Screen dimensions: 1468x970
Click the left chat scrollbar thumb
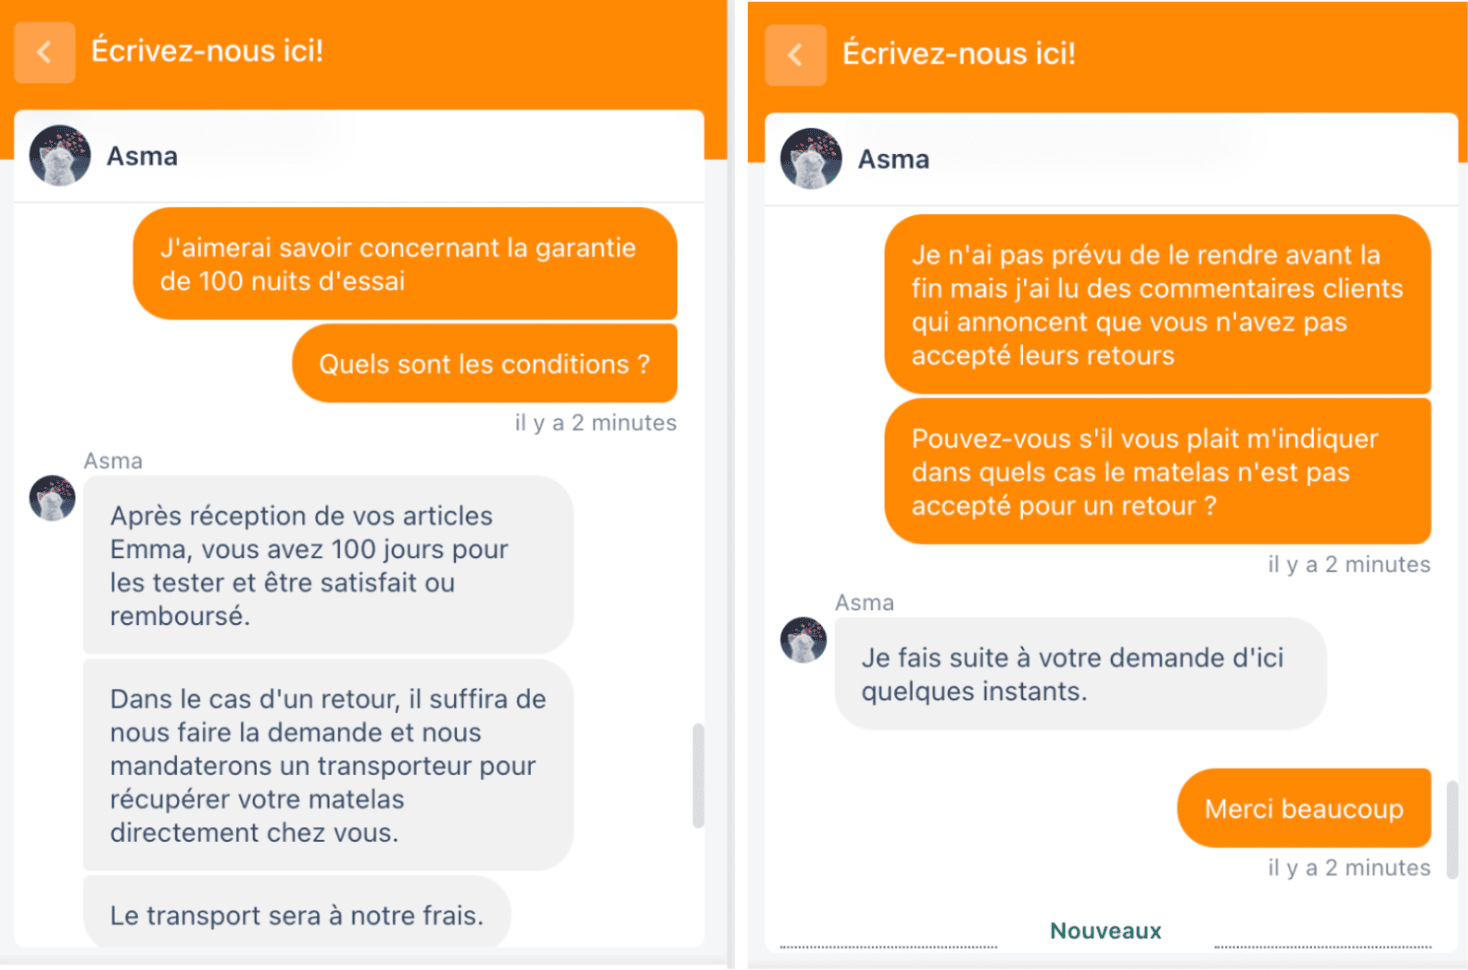698,776
